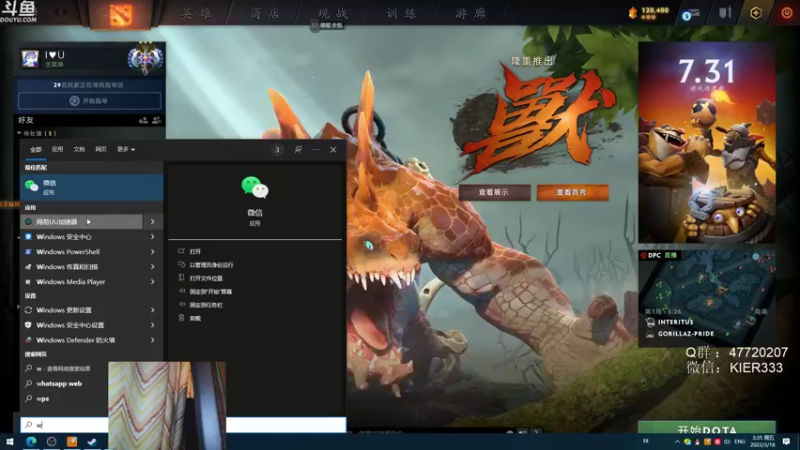The image size is (800, 450).
Task: Click the 查看展示 button under the hero title
Action: coord(494,192)
